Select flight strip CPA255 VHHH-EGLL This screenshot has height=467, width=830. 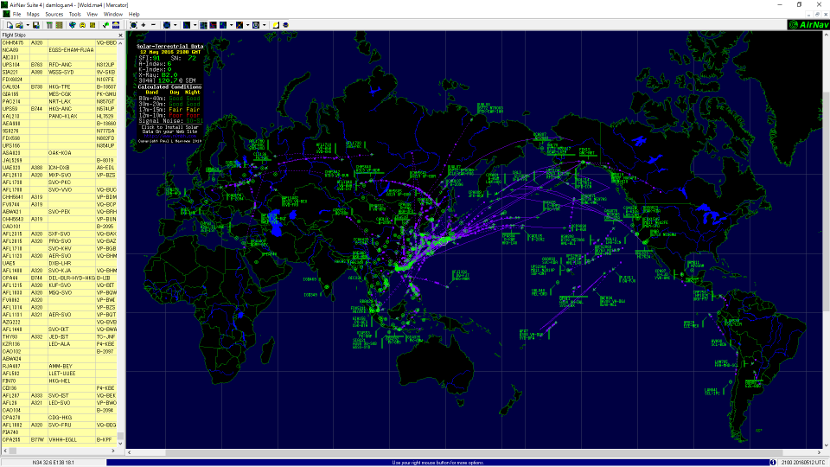[60, 438]
